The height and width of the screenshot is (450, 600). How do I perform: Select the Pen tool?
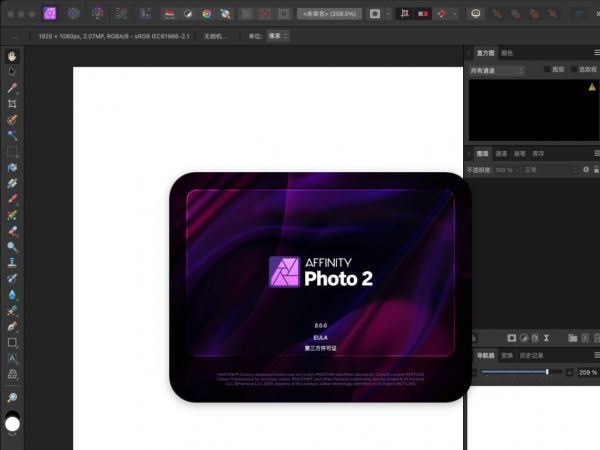click(12, 326)
